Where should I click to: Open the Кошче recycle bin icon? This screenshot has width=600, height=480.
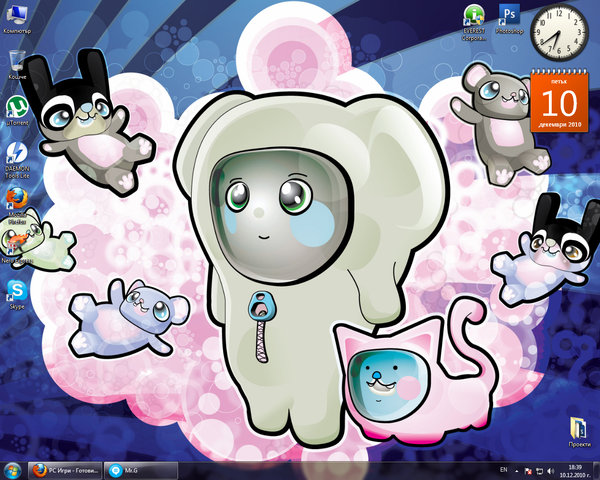tap(17, 65)
